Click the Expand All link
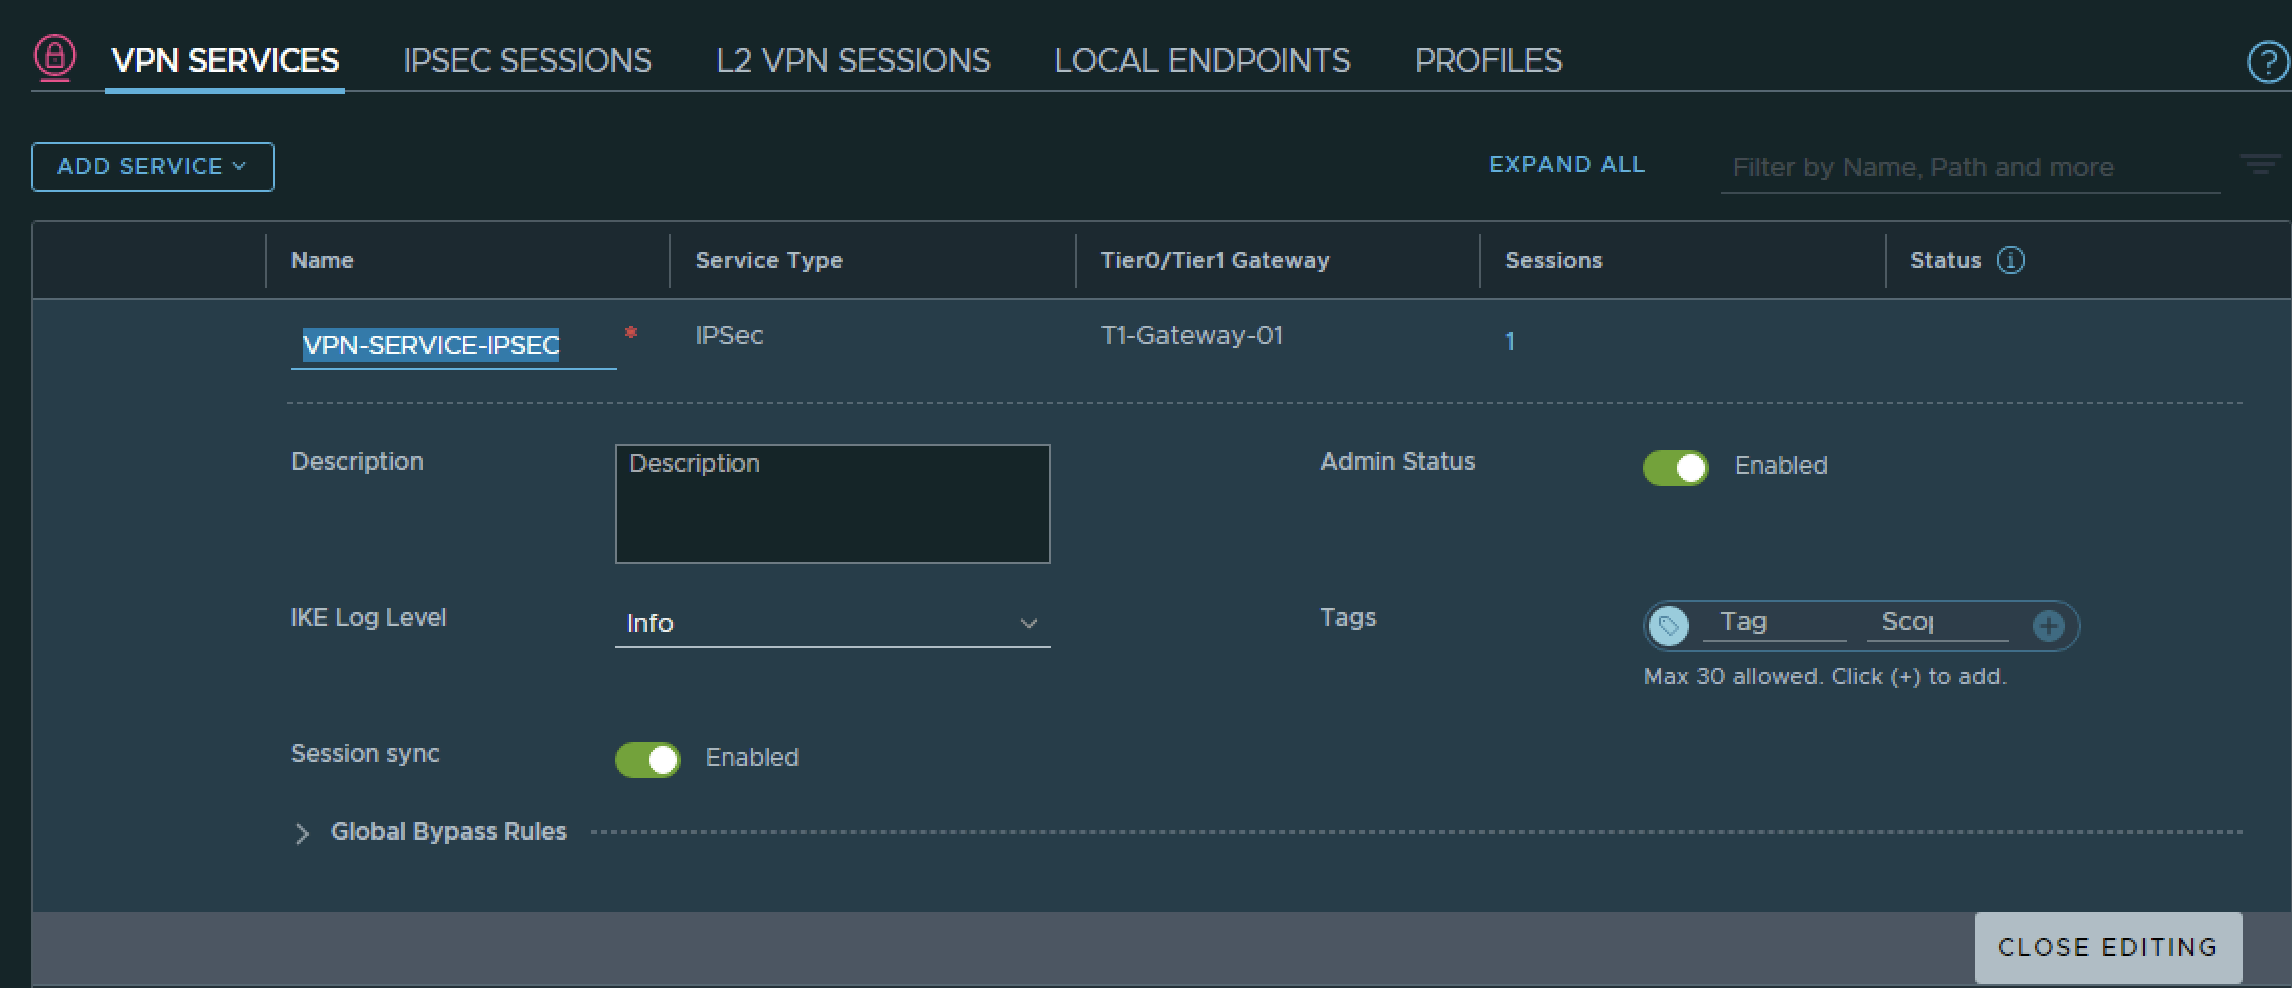This screenshot has height=988, width=2292. pos(1567,165)
